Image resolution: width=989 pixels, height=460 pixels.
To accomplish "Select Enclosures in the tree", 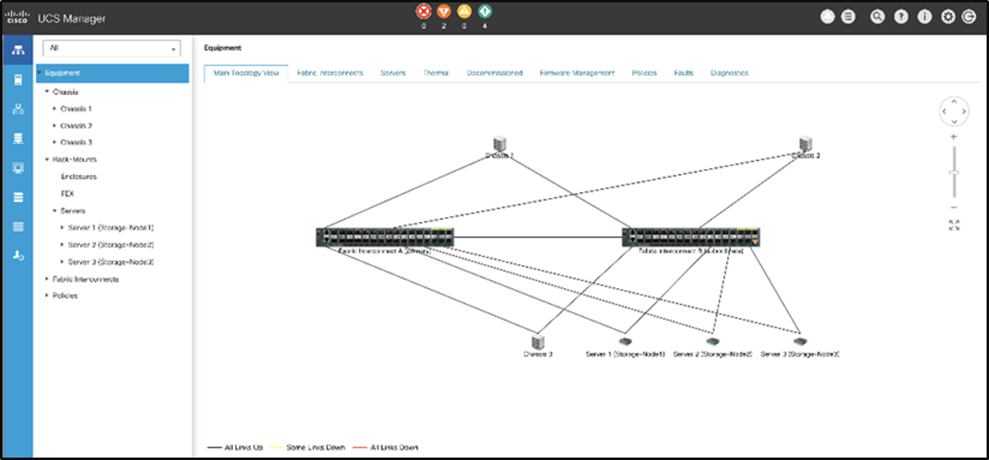I will pos(79,177).
